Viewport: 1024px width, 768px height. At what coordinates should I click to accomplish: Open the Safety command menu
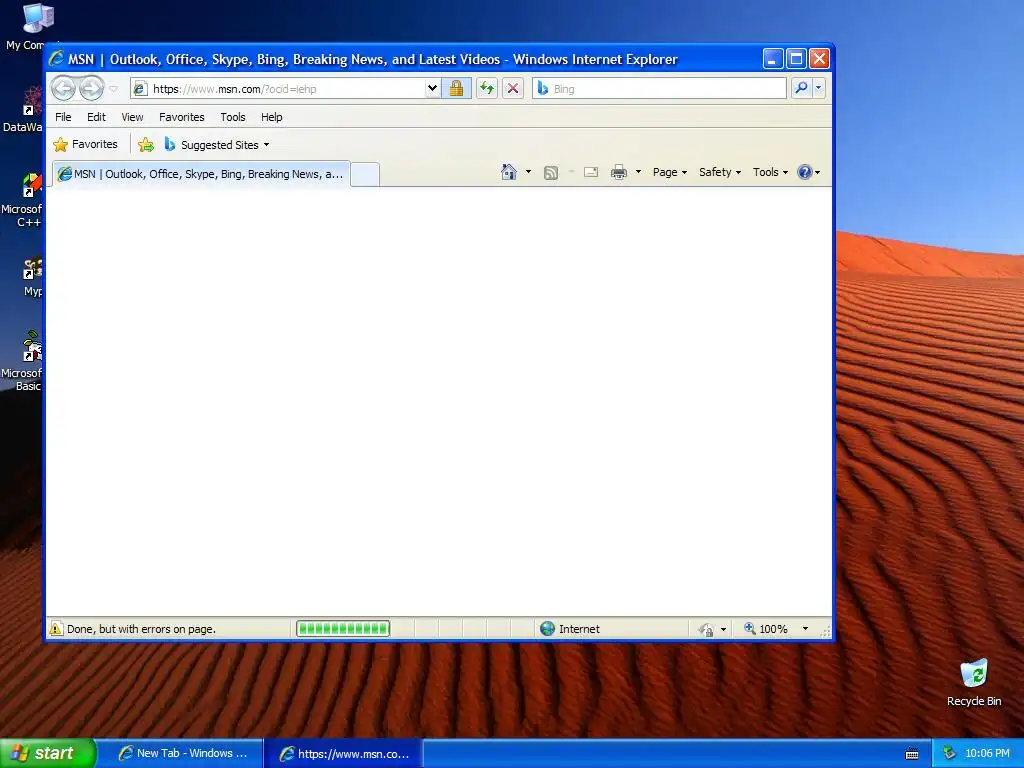click(x=720, y=172)
